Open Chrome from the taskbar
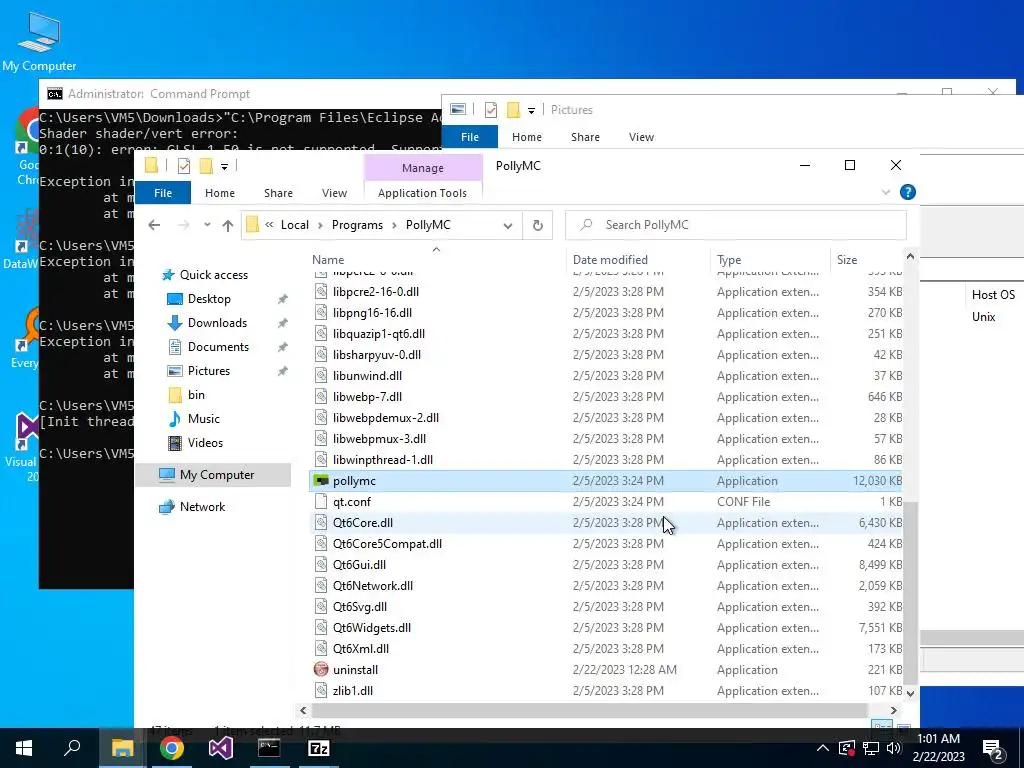The image size is (1024, 768). tap(171, 748)
